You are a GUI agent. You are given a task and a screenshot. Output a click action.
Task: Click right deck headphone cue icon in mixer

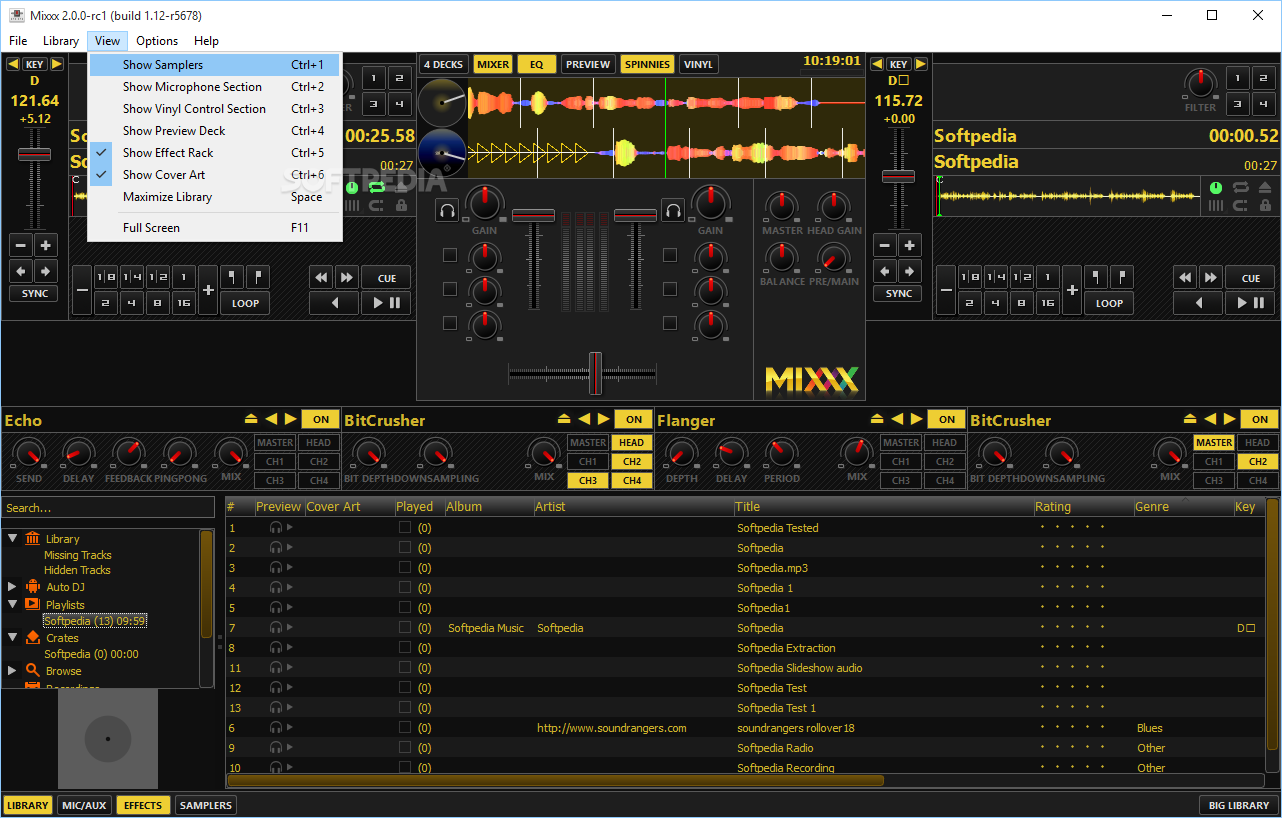[673, 210]
